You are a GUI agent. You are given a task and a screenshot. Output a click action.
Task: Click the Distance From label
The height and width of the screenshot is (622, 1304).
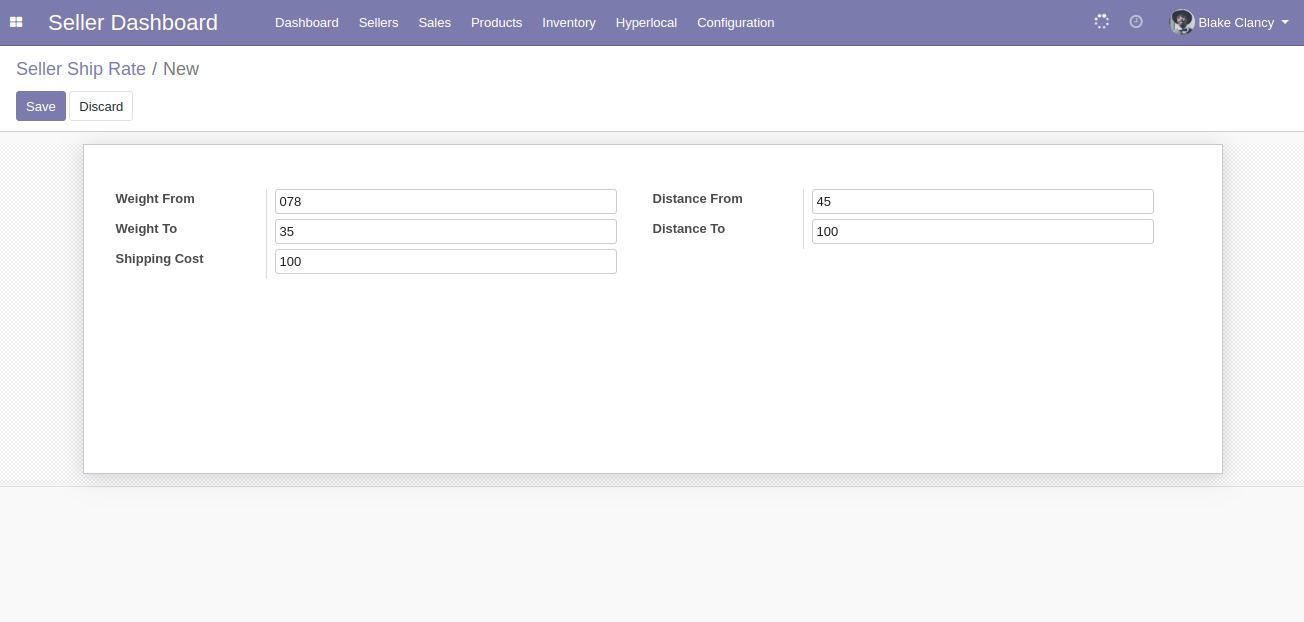point(698,198)
